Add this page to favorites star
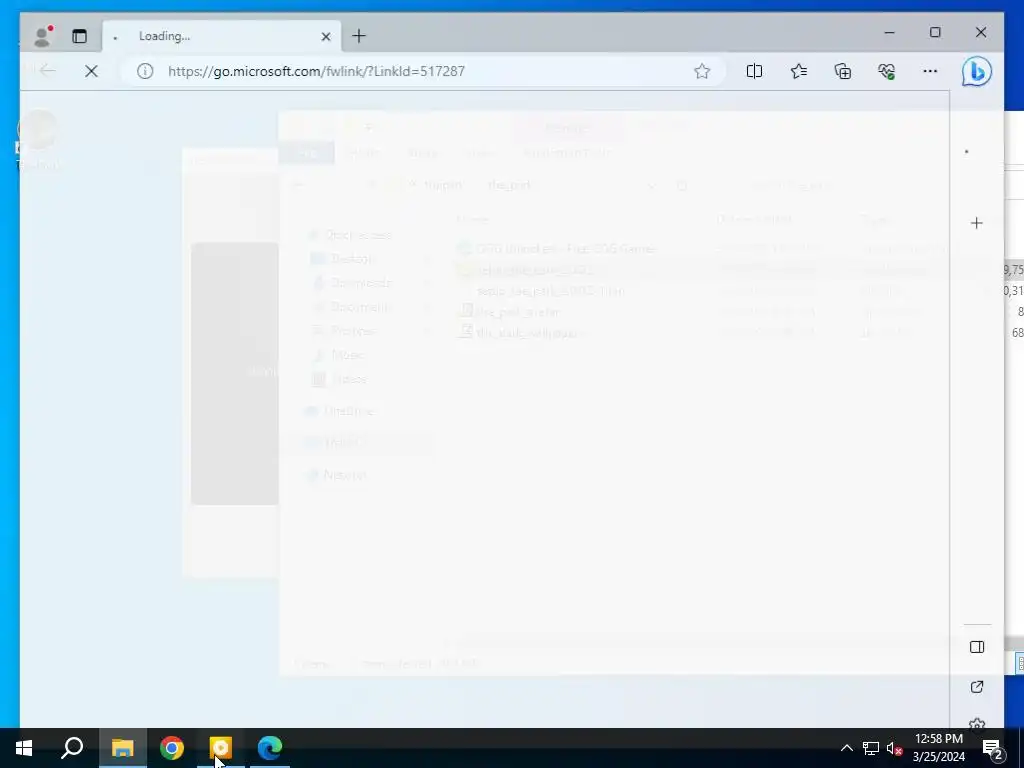This screenshot has width=1024, height=768. pyautogui.click(x=702, y=71)
